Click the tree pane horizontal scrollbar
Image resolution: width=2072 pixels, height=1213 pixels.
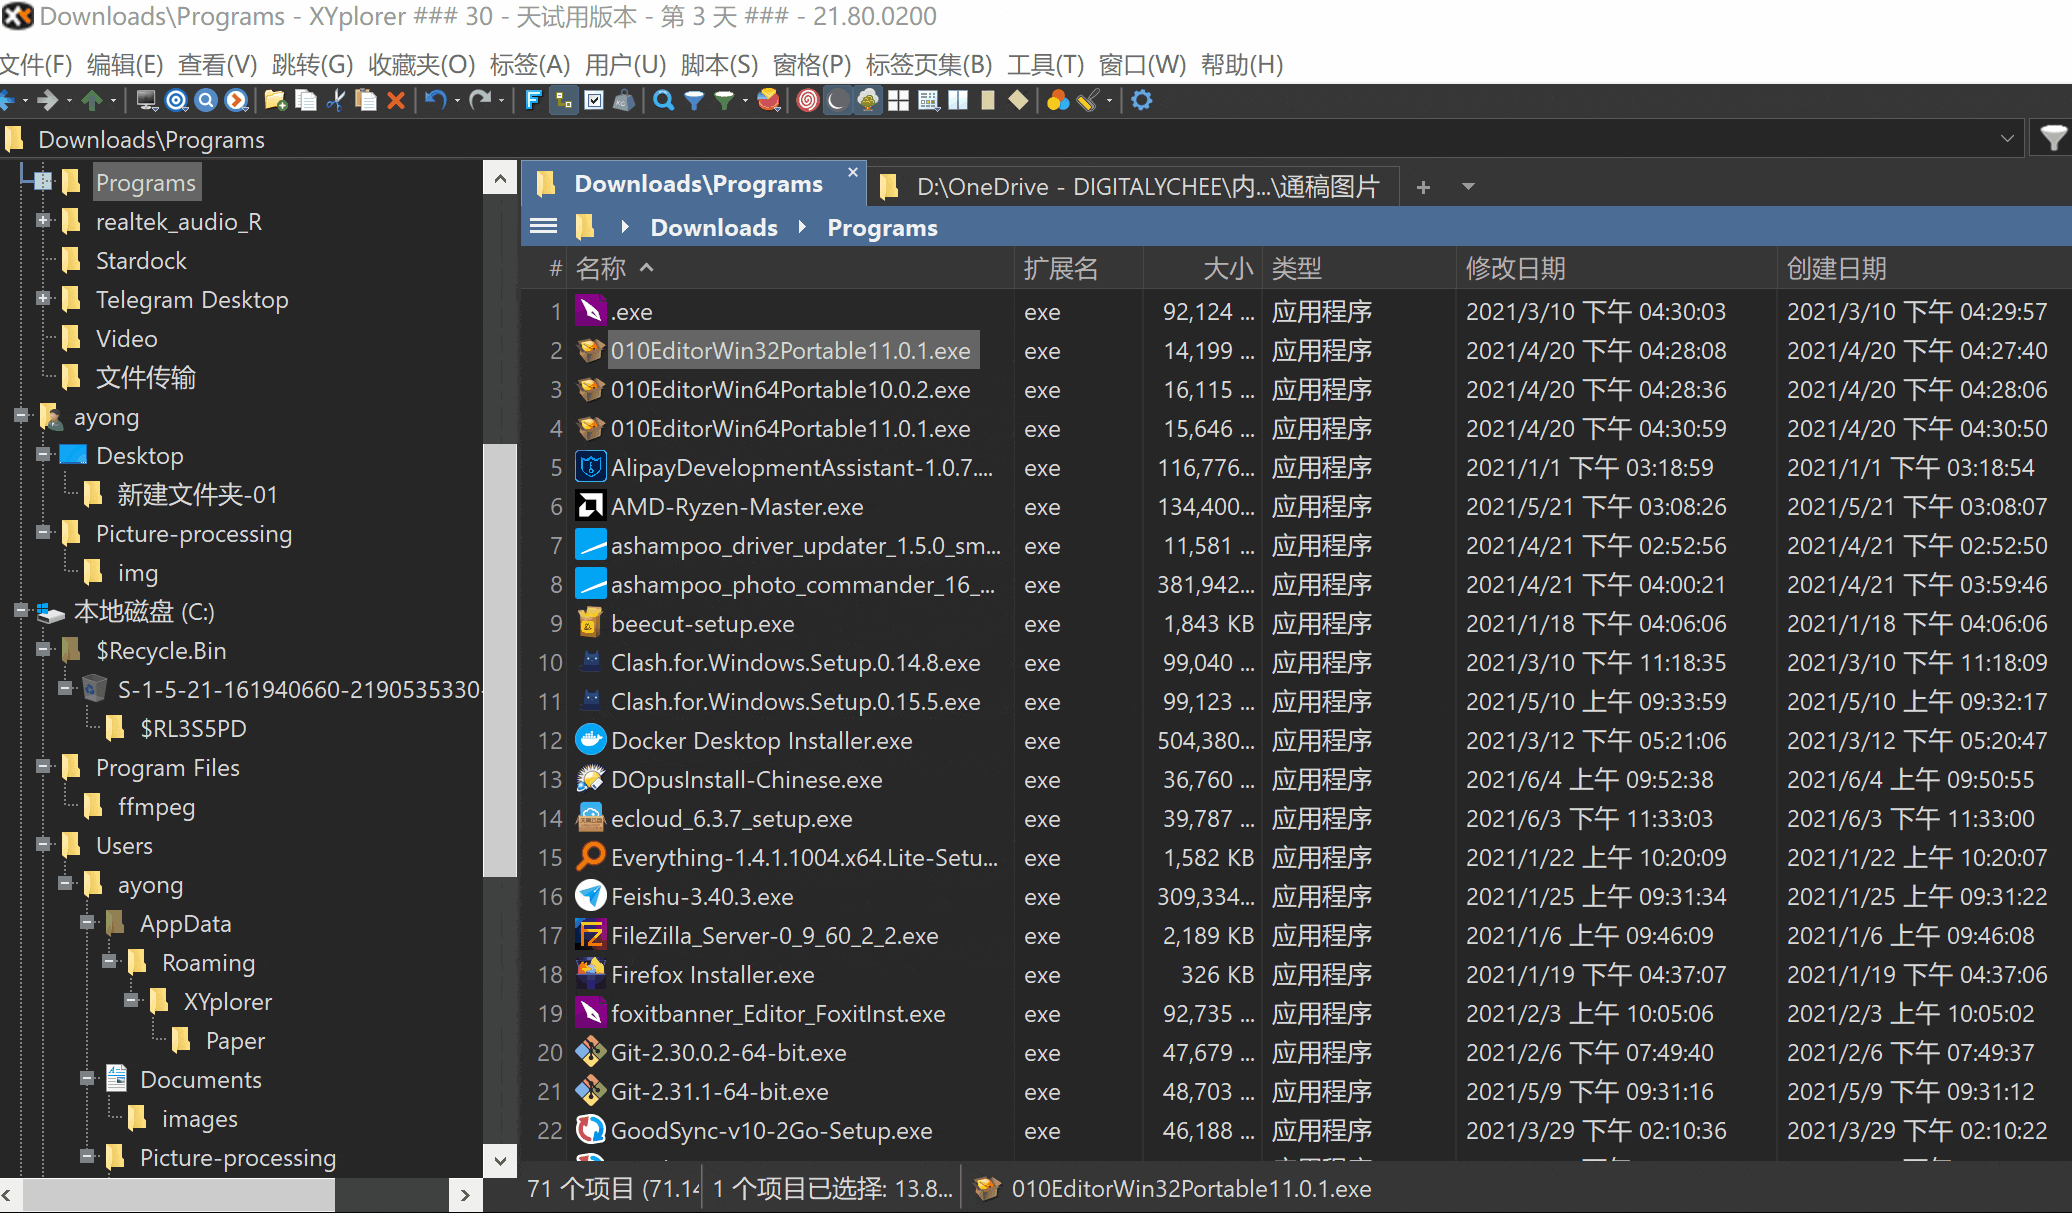pos(179,1194)
